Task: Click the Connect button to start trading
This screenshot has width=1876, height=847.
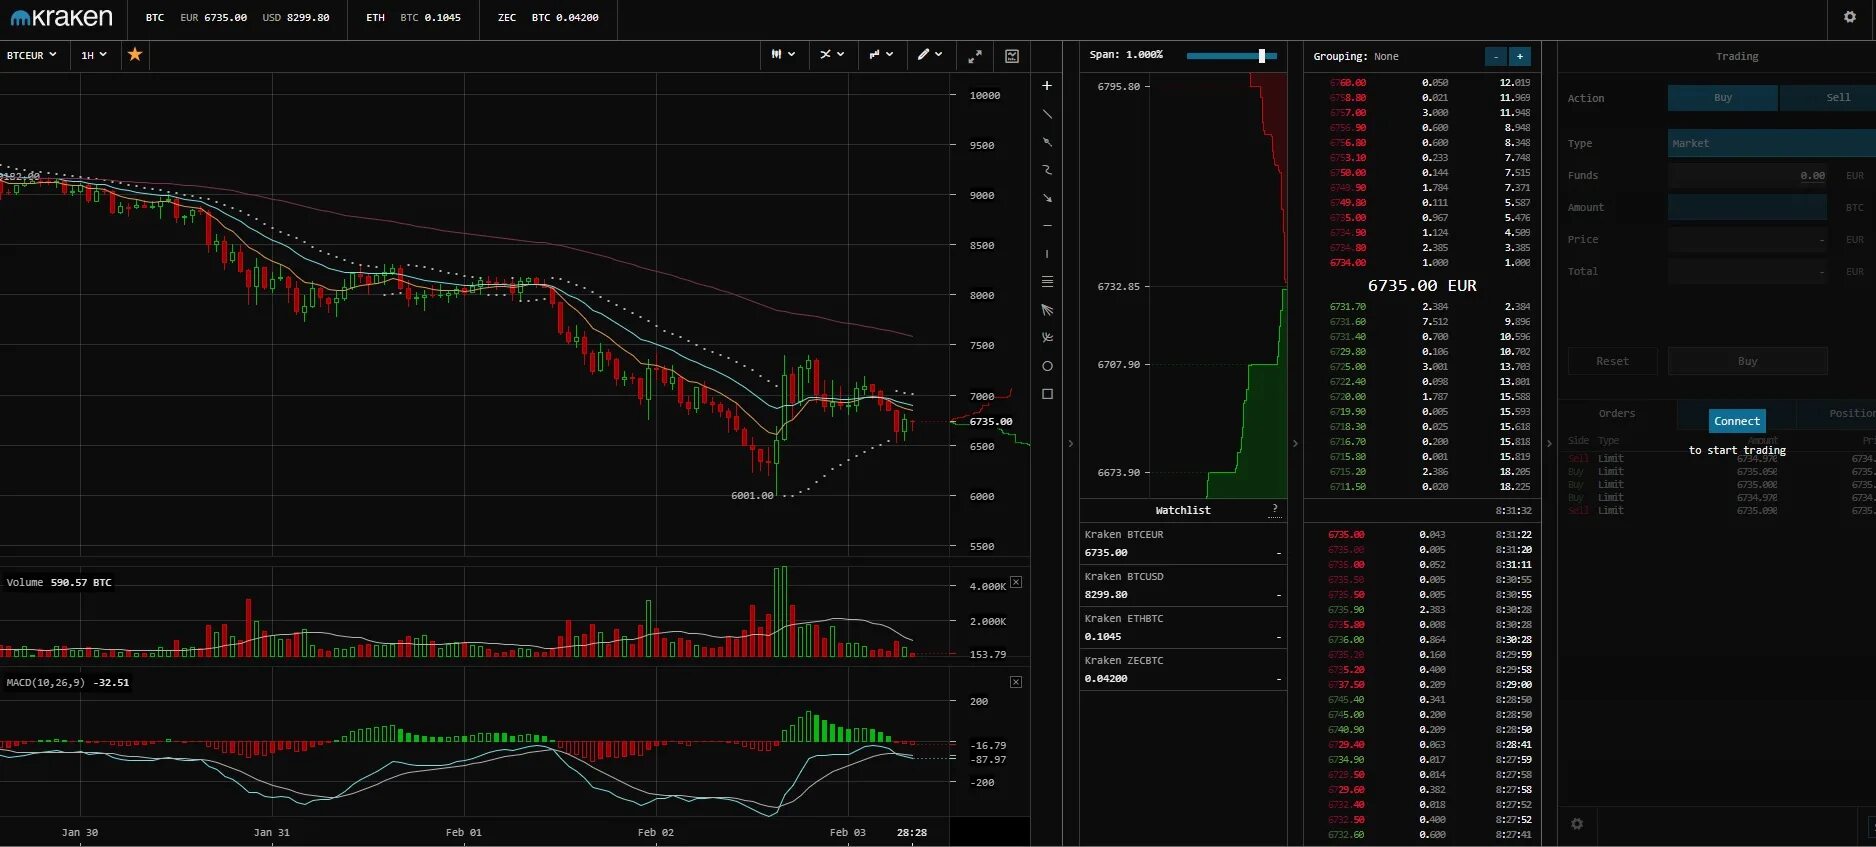Action: tap(1737, 421)
